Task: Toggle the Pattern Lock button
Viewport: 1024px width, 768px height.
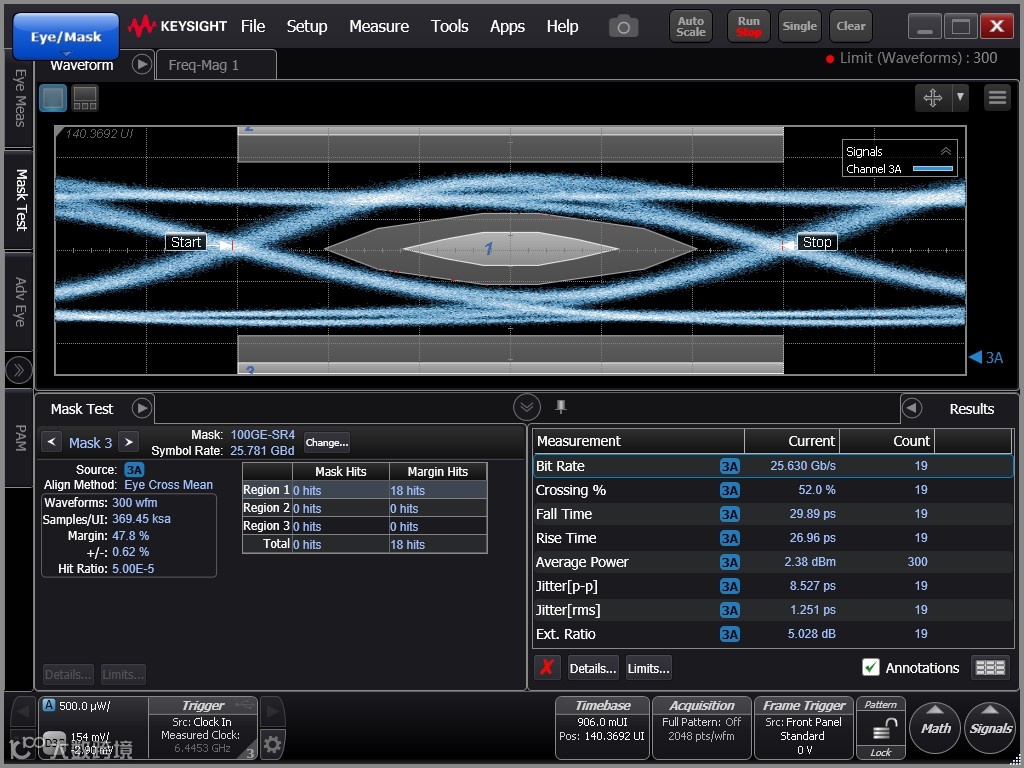Action: [880, 729]
